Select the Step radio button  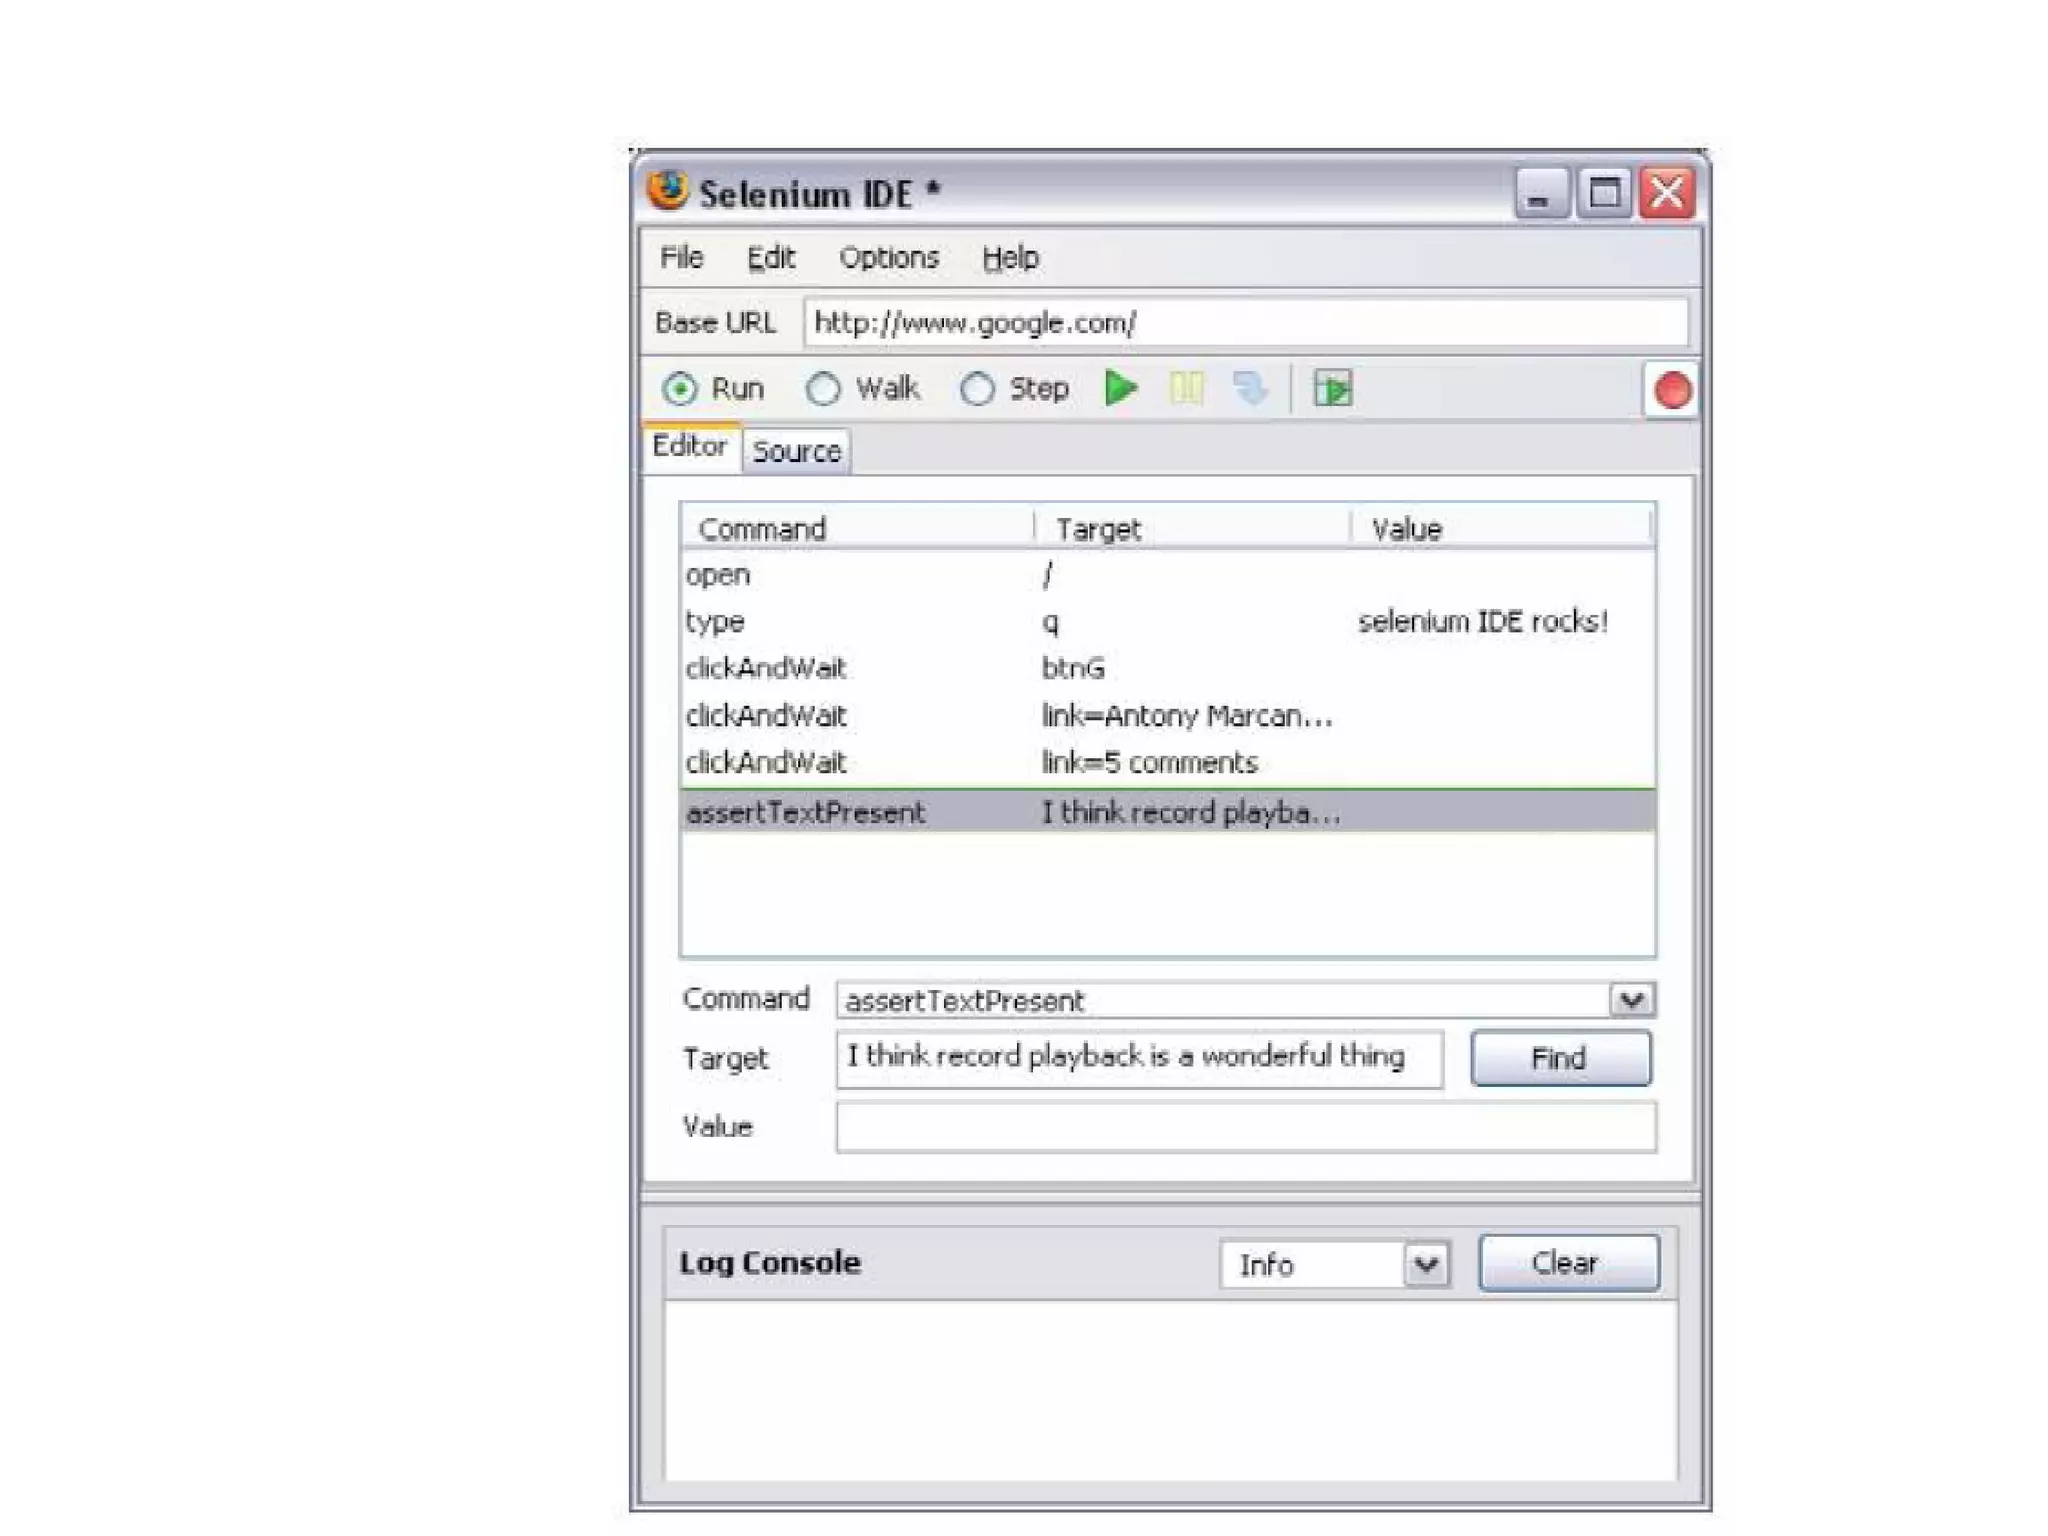977,388
